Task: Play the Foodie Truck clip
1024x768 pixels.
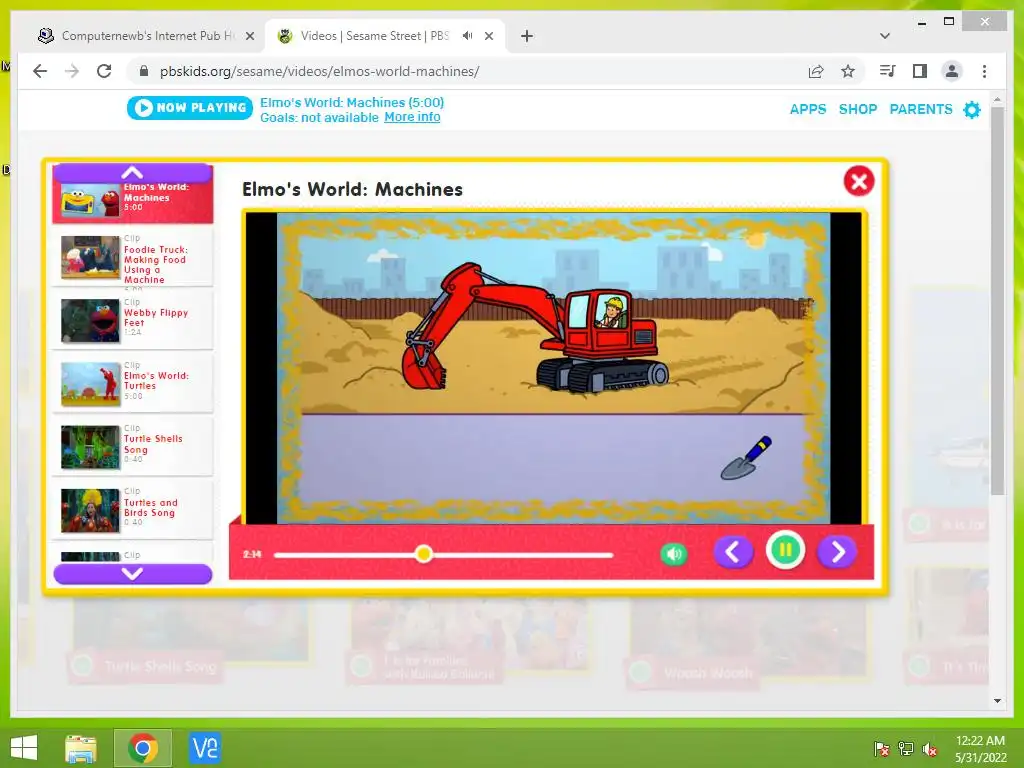Action: [x=133, y=258]
